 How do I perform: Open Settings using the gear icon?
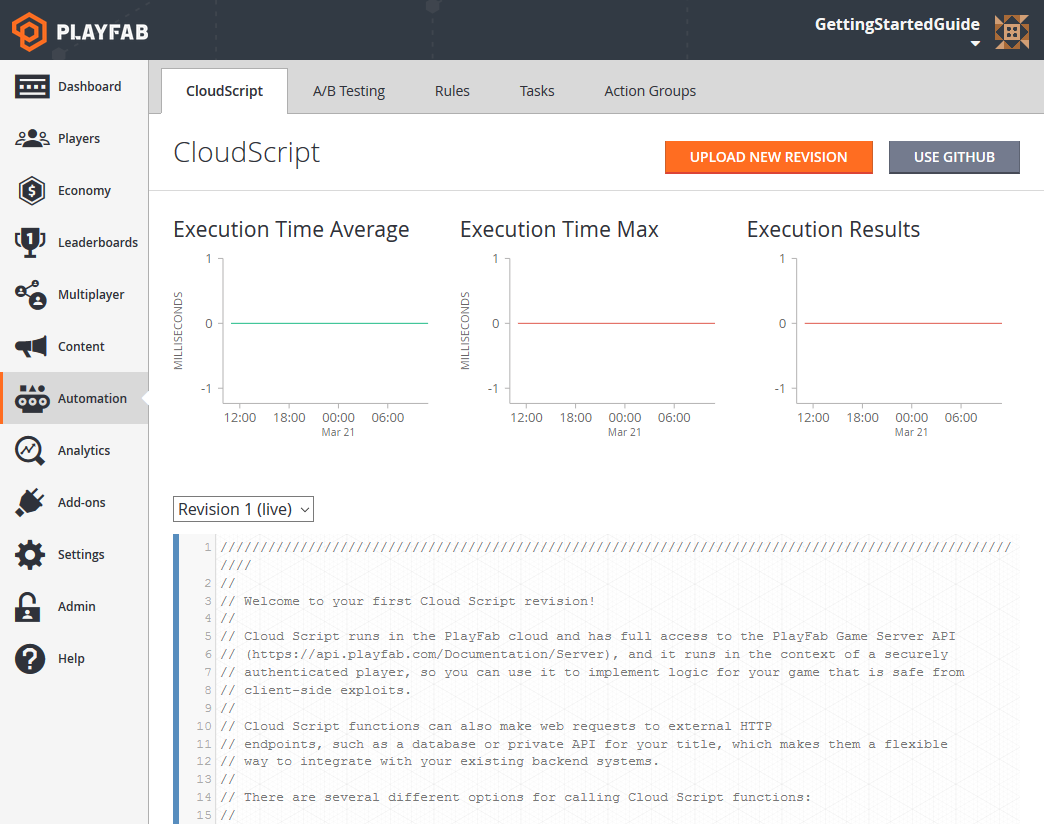pos(32,555)
